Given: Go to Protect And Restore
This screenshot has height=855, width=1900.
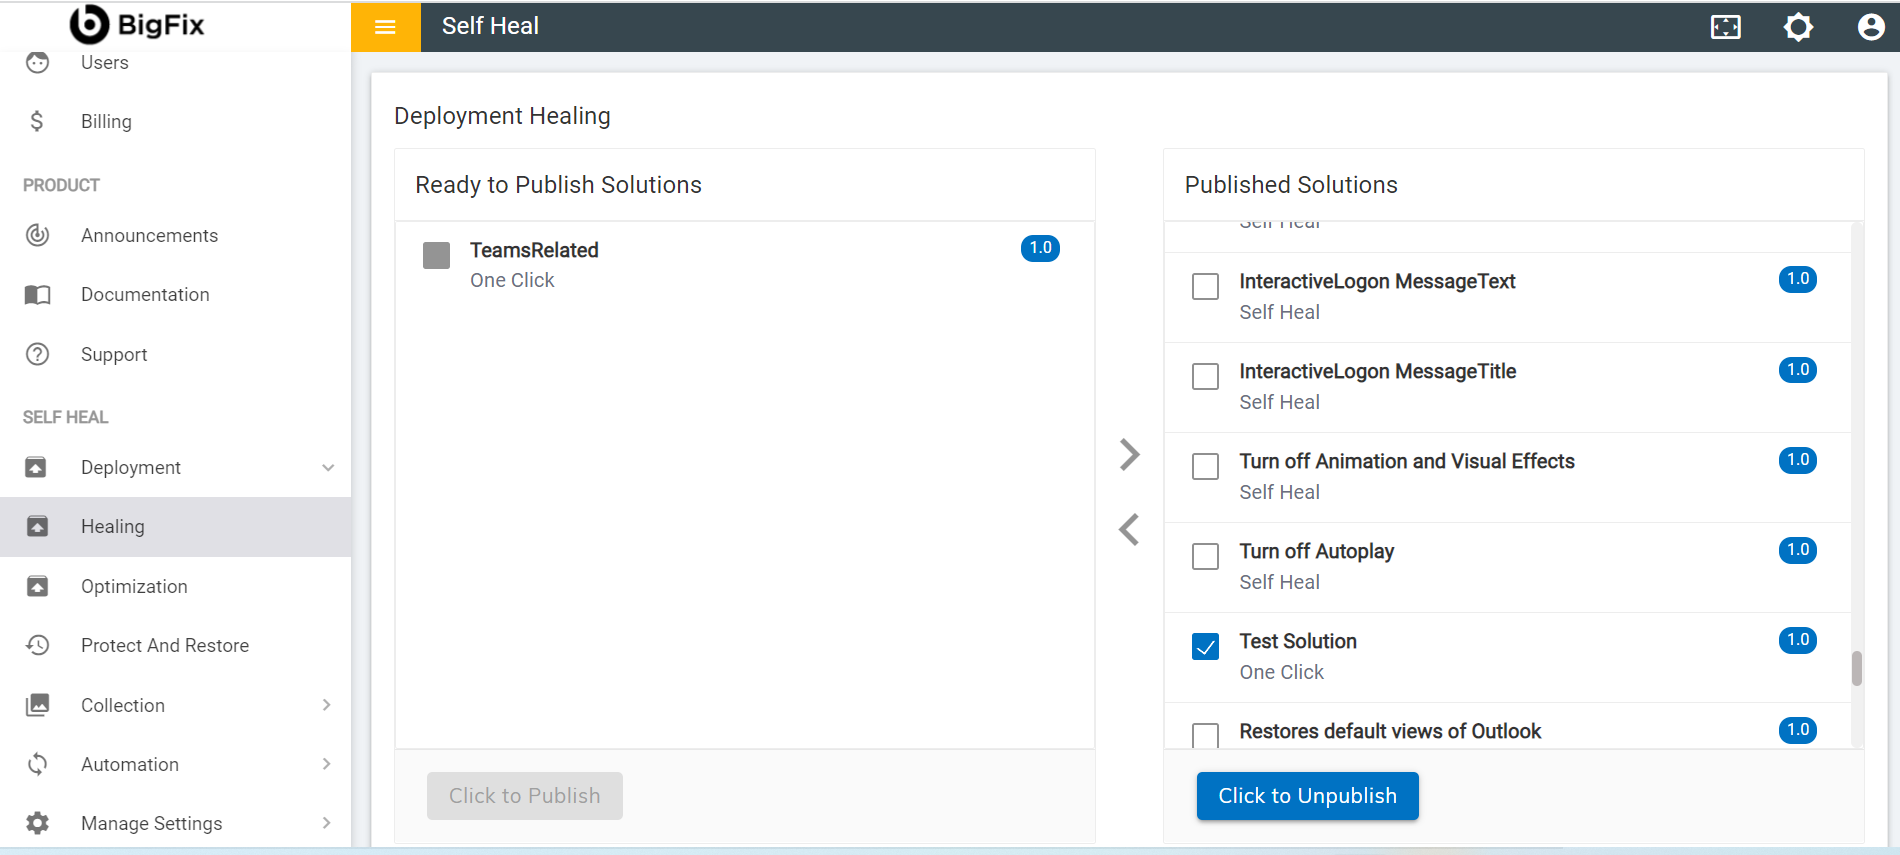Looking at the screenshot, I should pos(165,646).
